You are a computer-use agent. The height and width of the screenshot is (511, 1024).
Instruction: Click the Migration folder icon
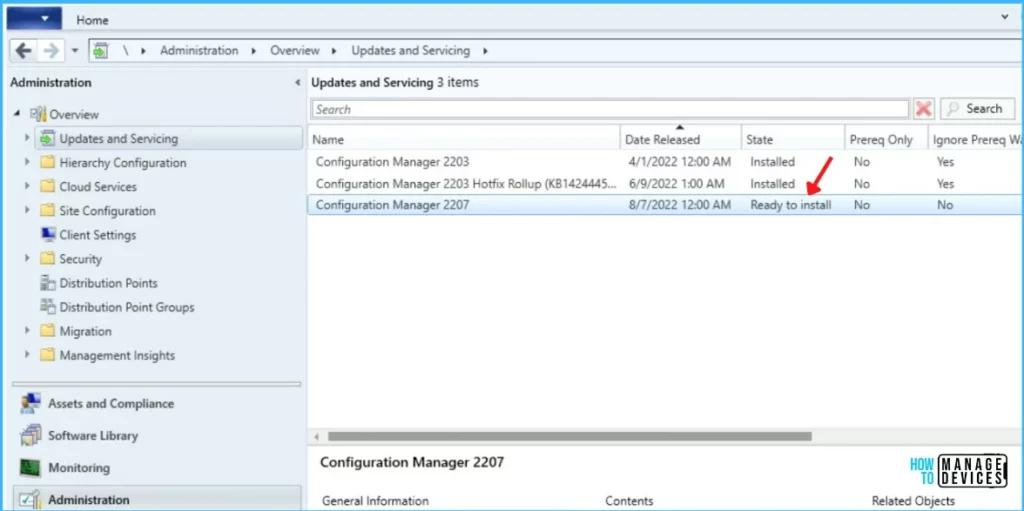coord(47,331)
